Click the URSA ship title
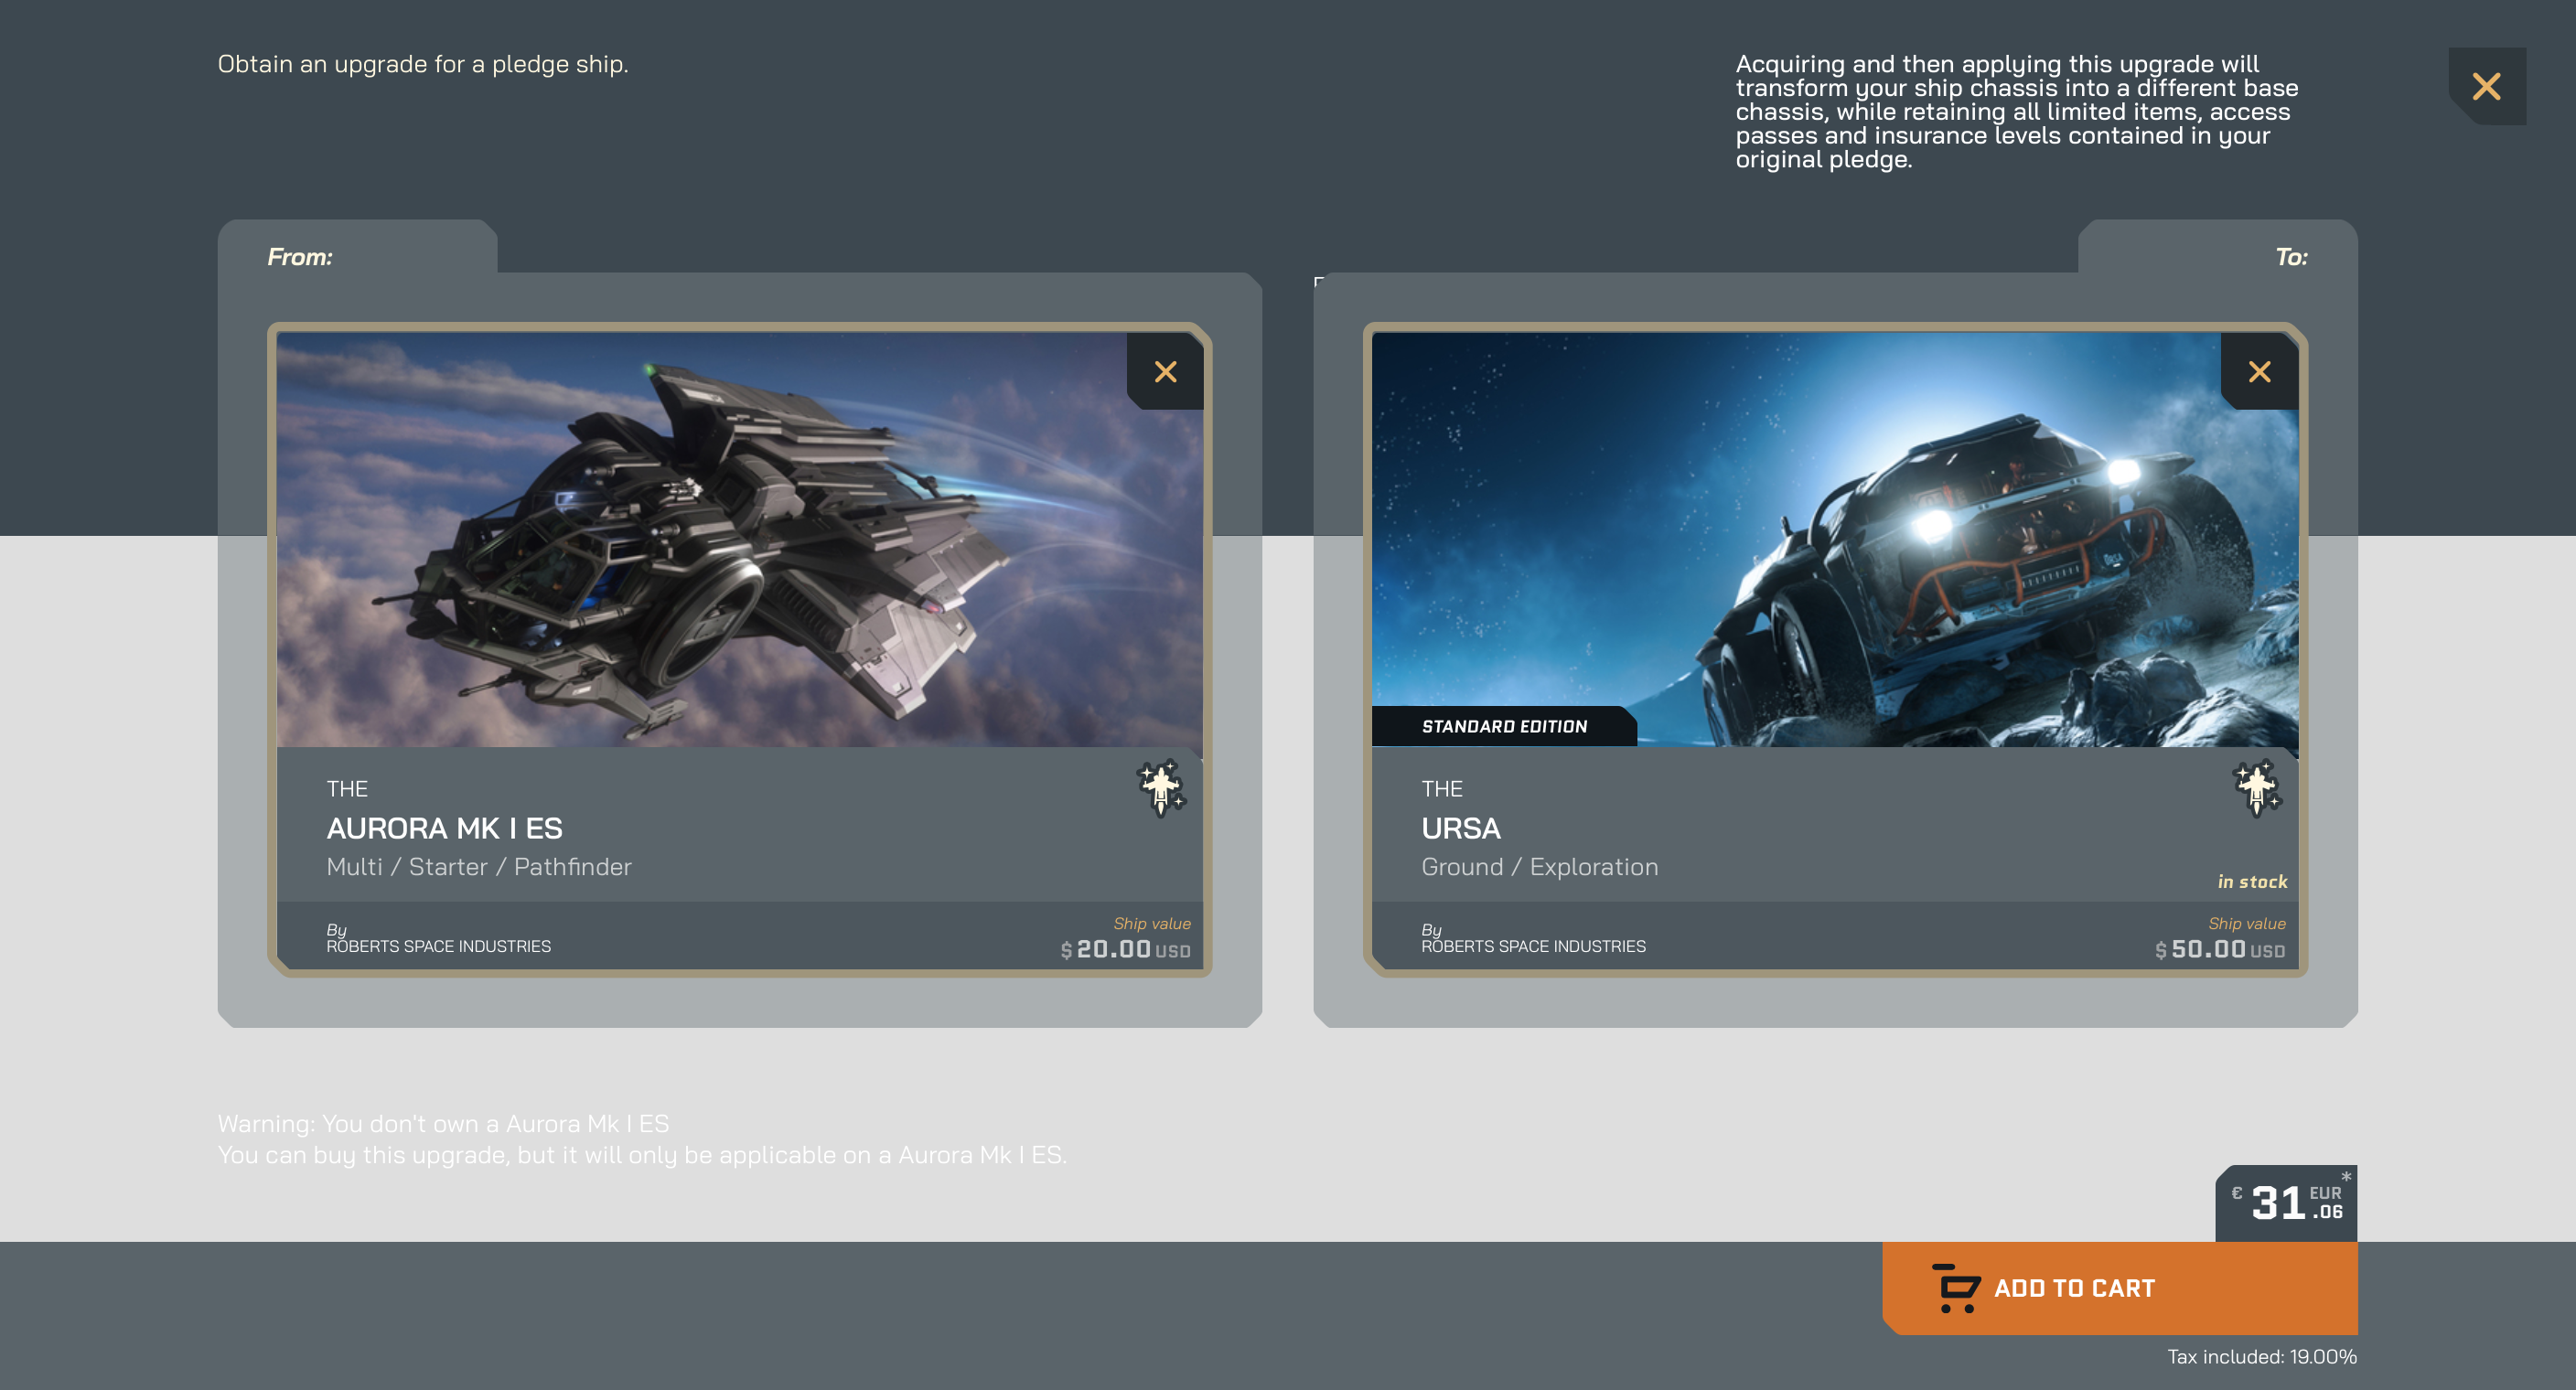 tap(1461, 828)
